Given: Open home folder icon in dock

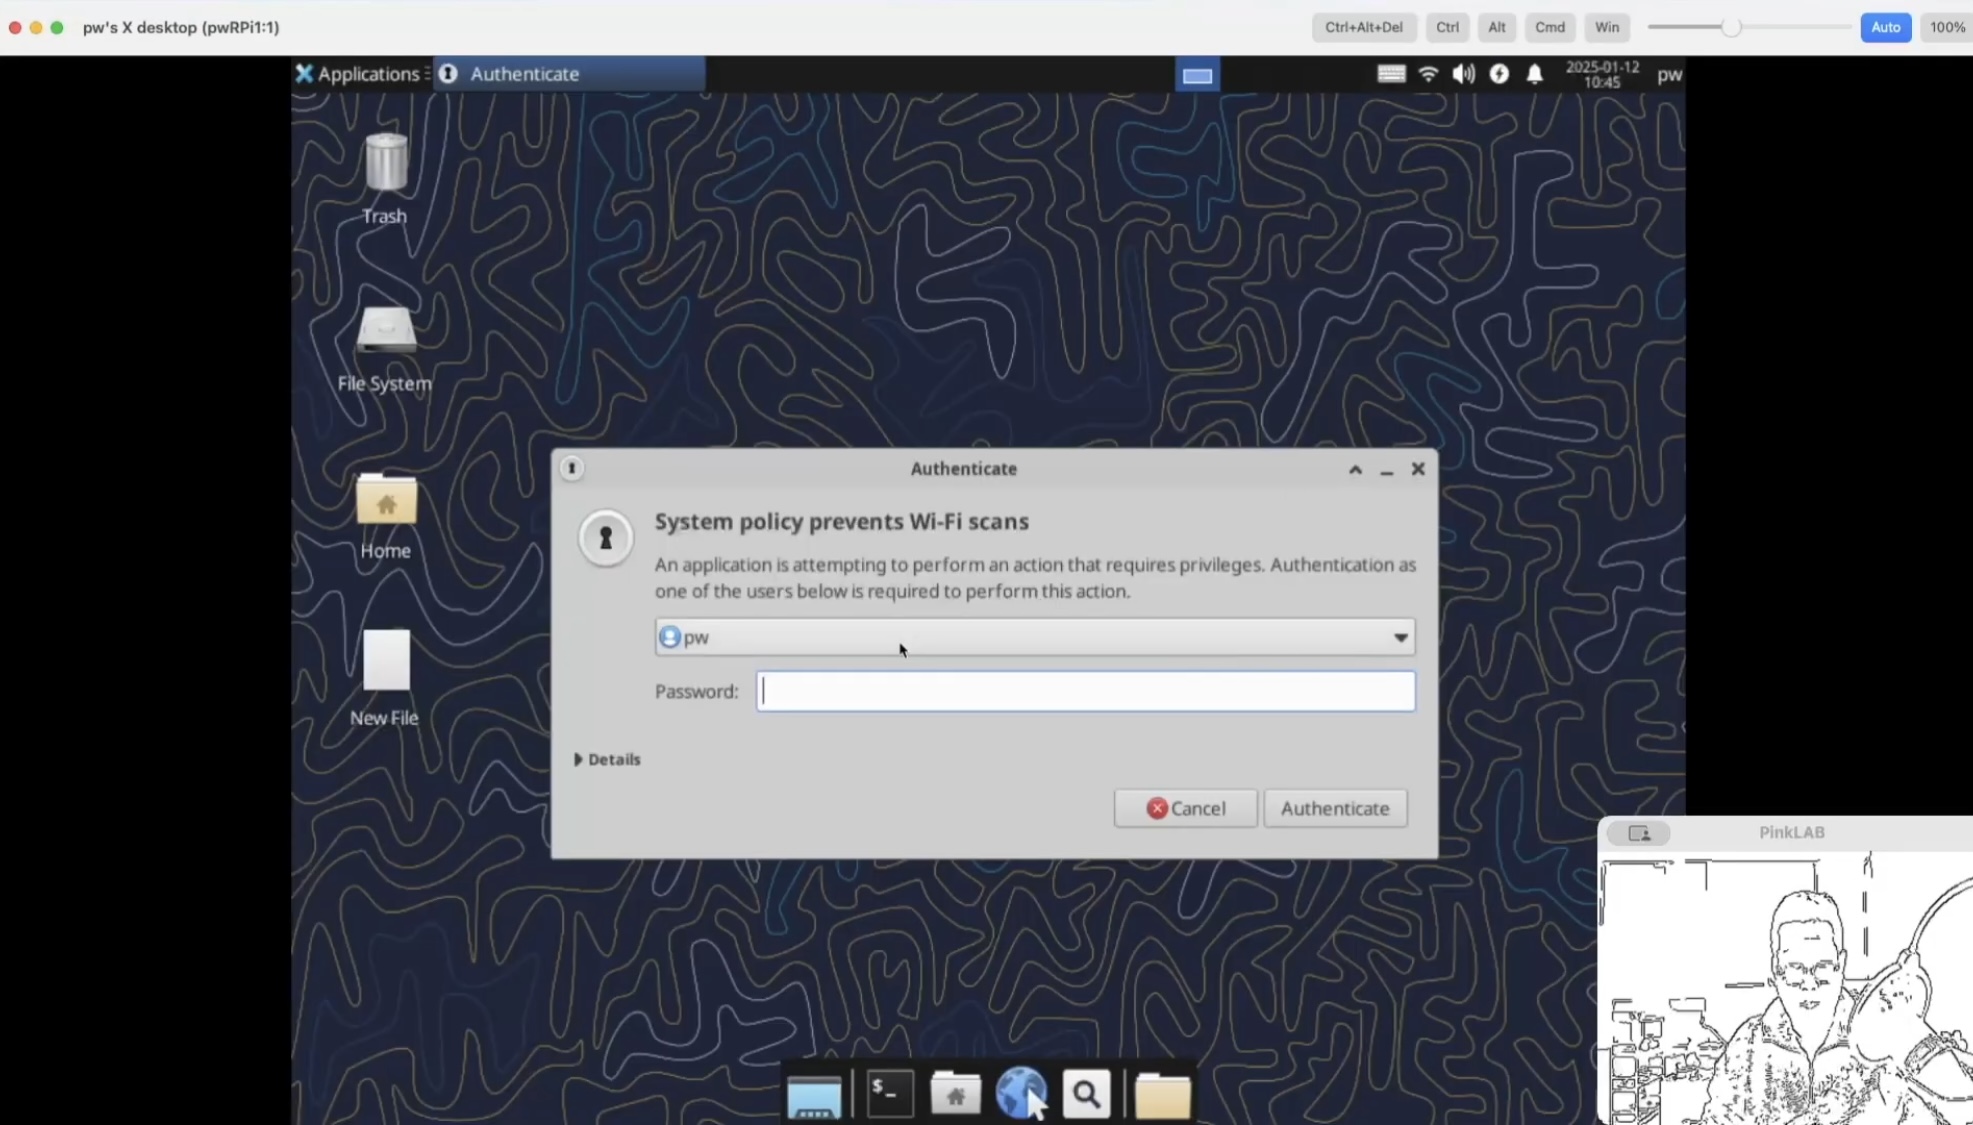Looking at the screenshot, I should pyautogui.click(x=955, y=1093).
